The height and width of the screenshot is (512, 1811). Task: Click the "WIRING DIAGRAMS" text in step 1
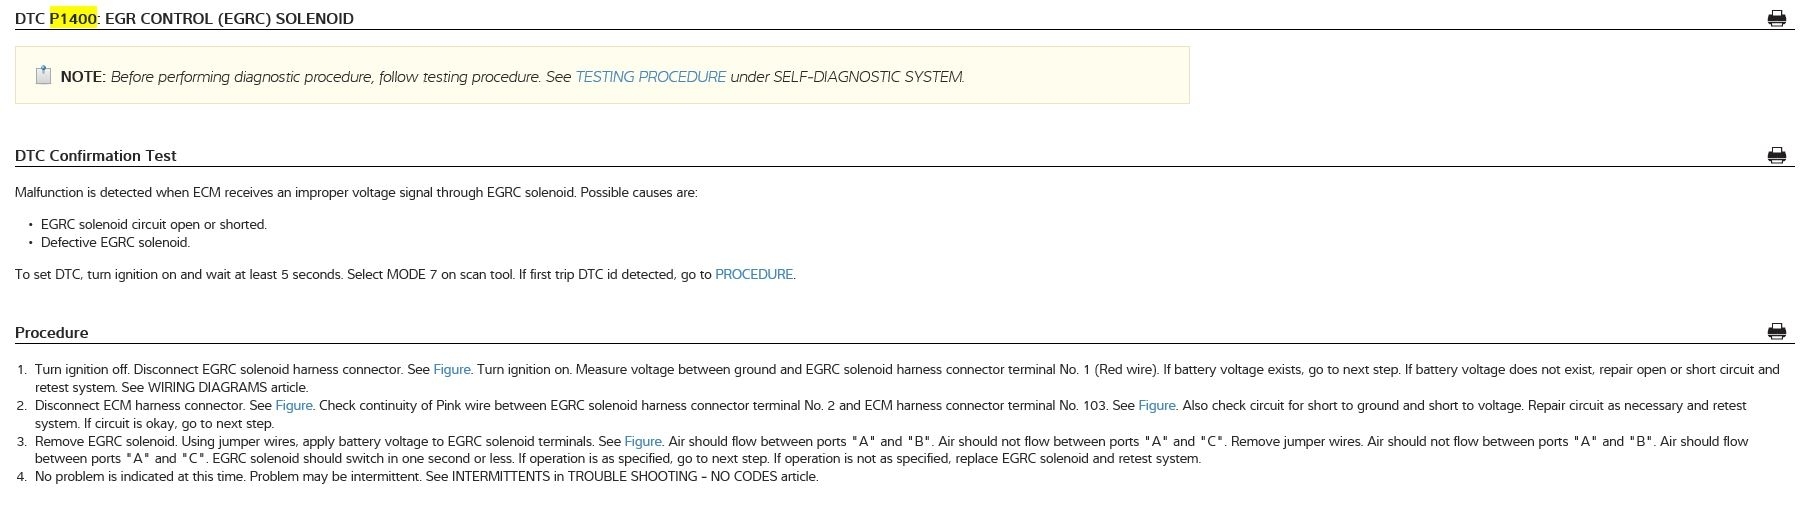click(x=208, y=387)
